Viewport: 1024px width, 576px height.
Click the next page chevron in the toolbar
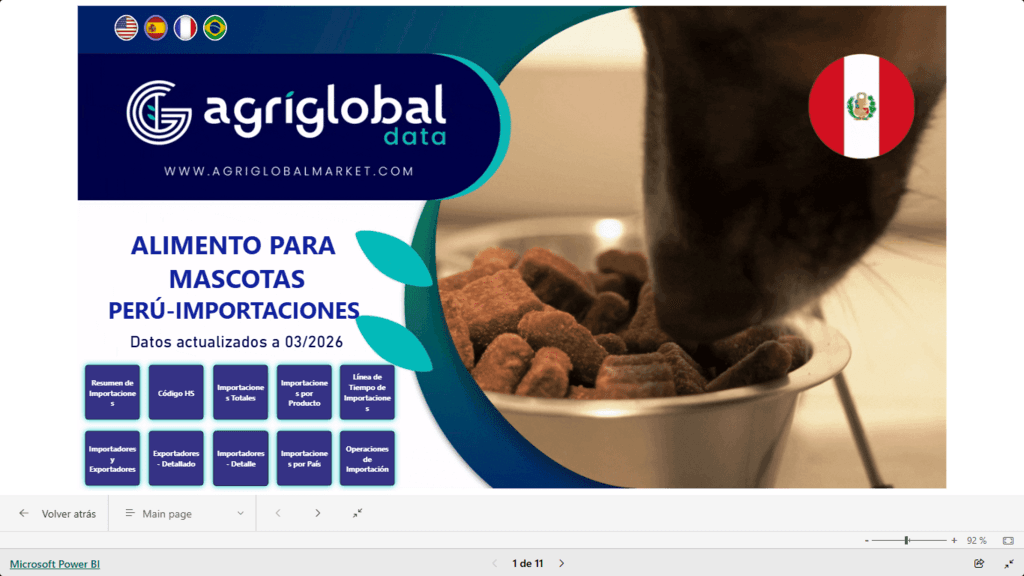pyautogui.click(x=317, y=512)
